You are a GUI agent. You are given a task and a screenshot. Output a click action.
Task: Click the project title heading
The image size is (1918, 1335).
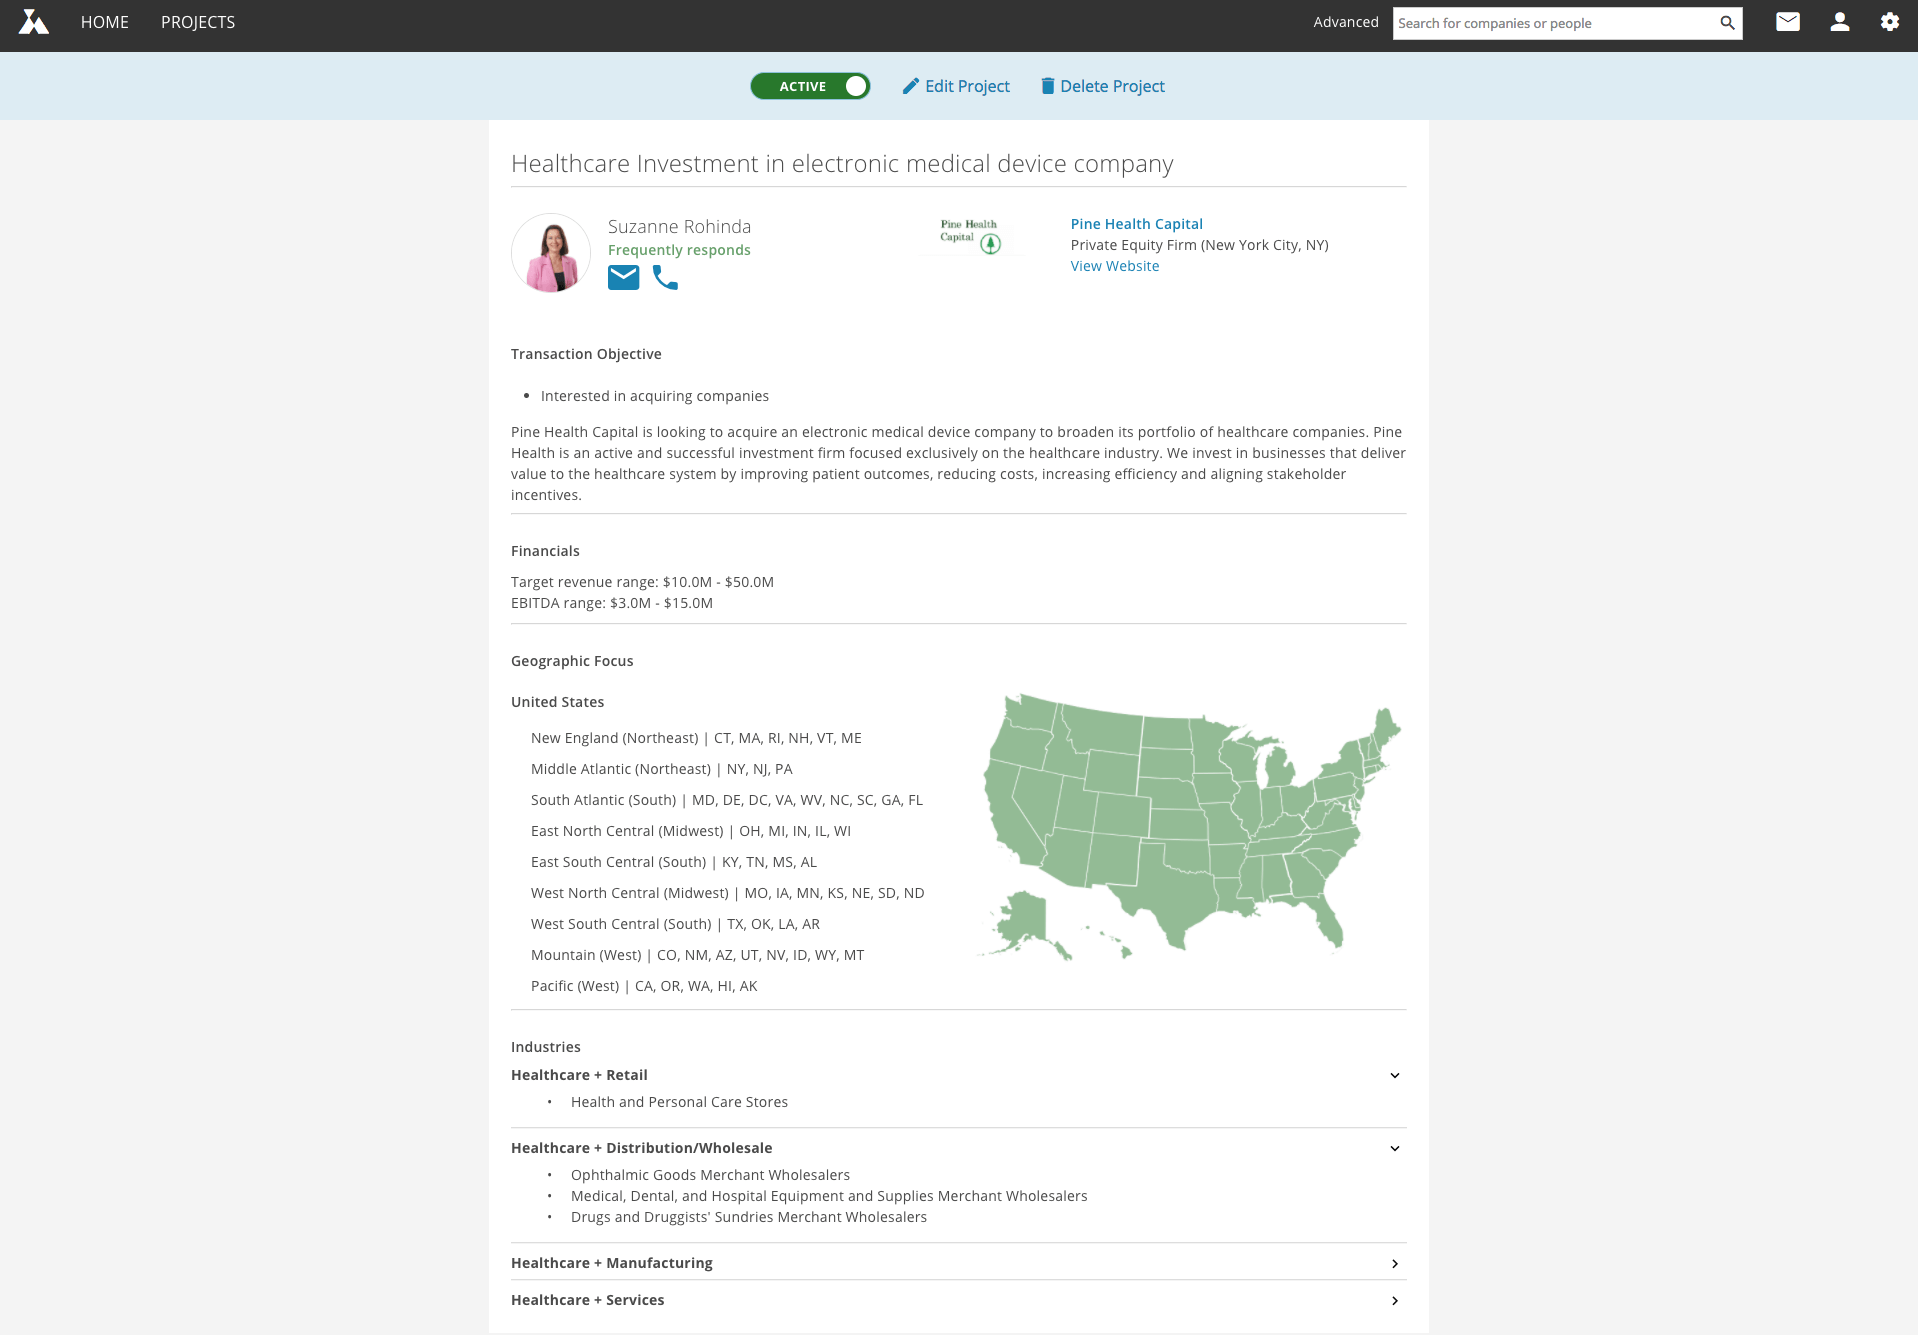click(842, 163)
